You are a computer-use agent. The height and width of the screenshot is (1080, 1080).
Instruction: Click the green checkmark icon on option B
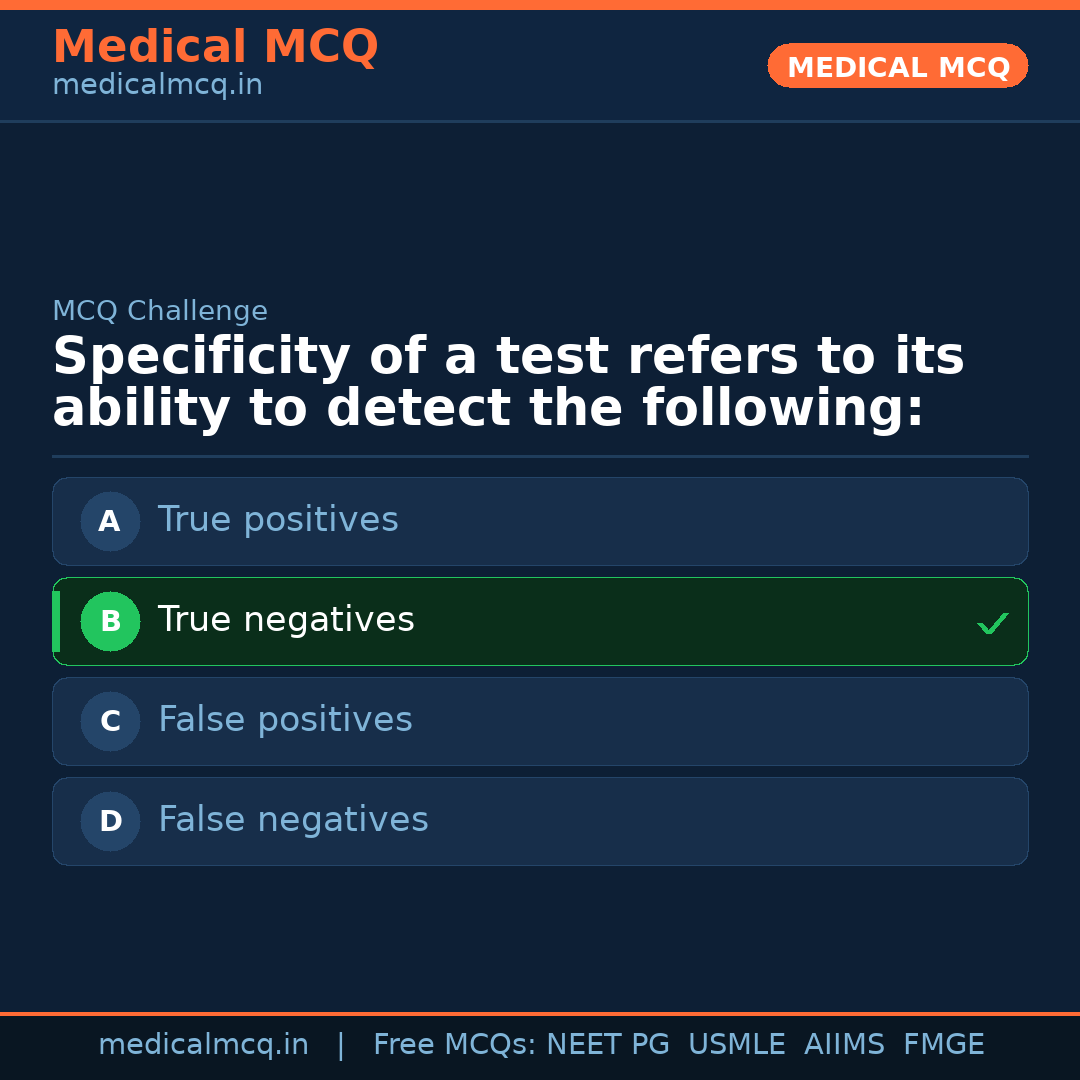pos(992,622)
